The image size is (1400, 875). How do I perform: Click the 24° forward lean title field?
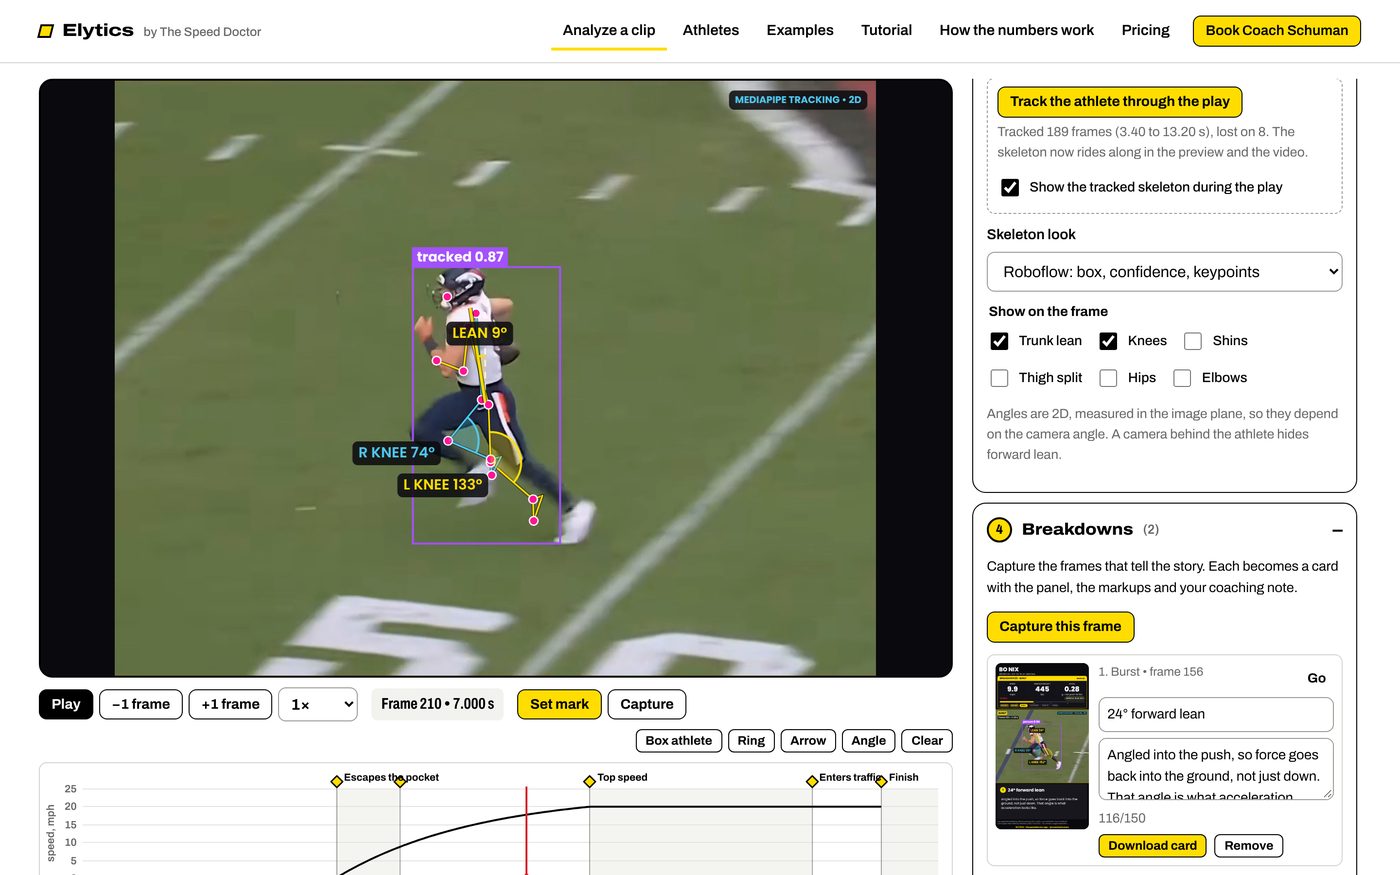tap(1216, 714)
